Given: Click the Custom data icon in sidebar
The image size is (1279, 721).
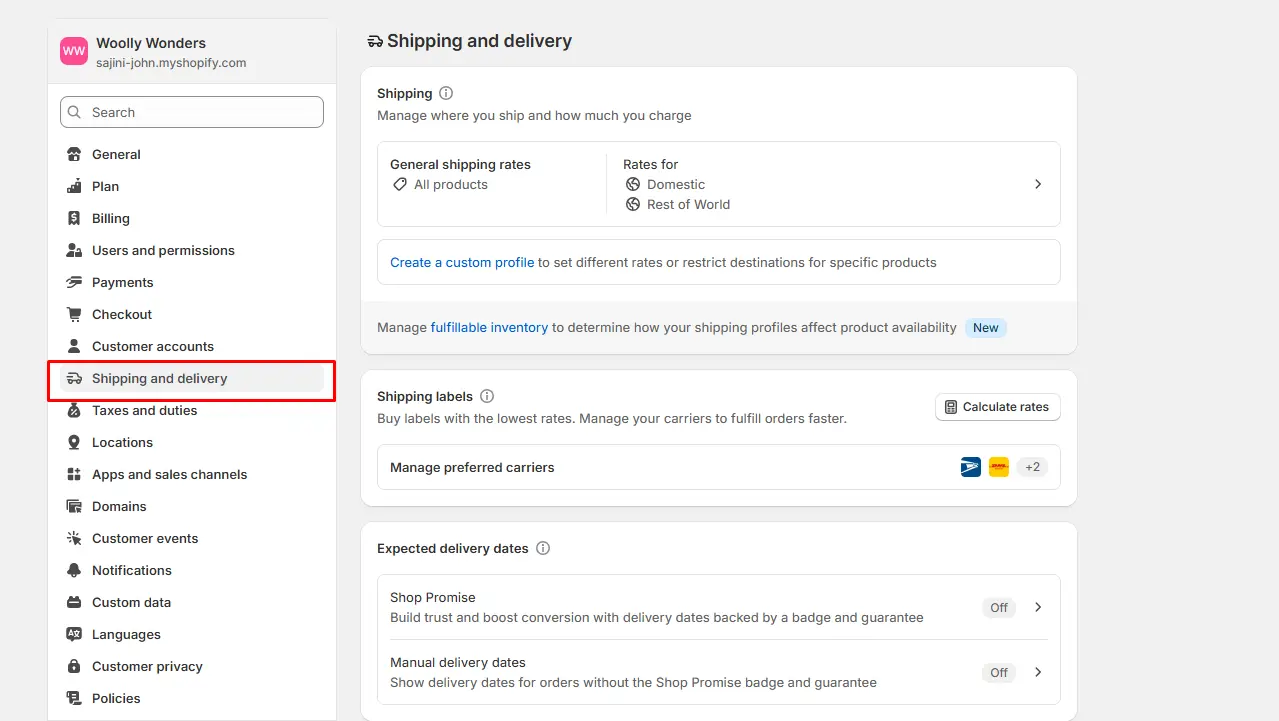Looking at the screenshot, I should tap(74, 602).
